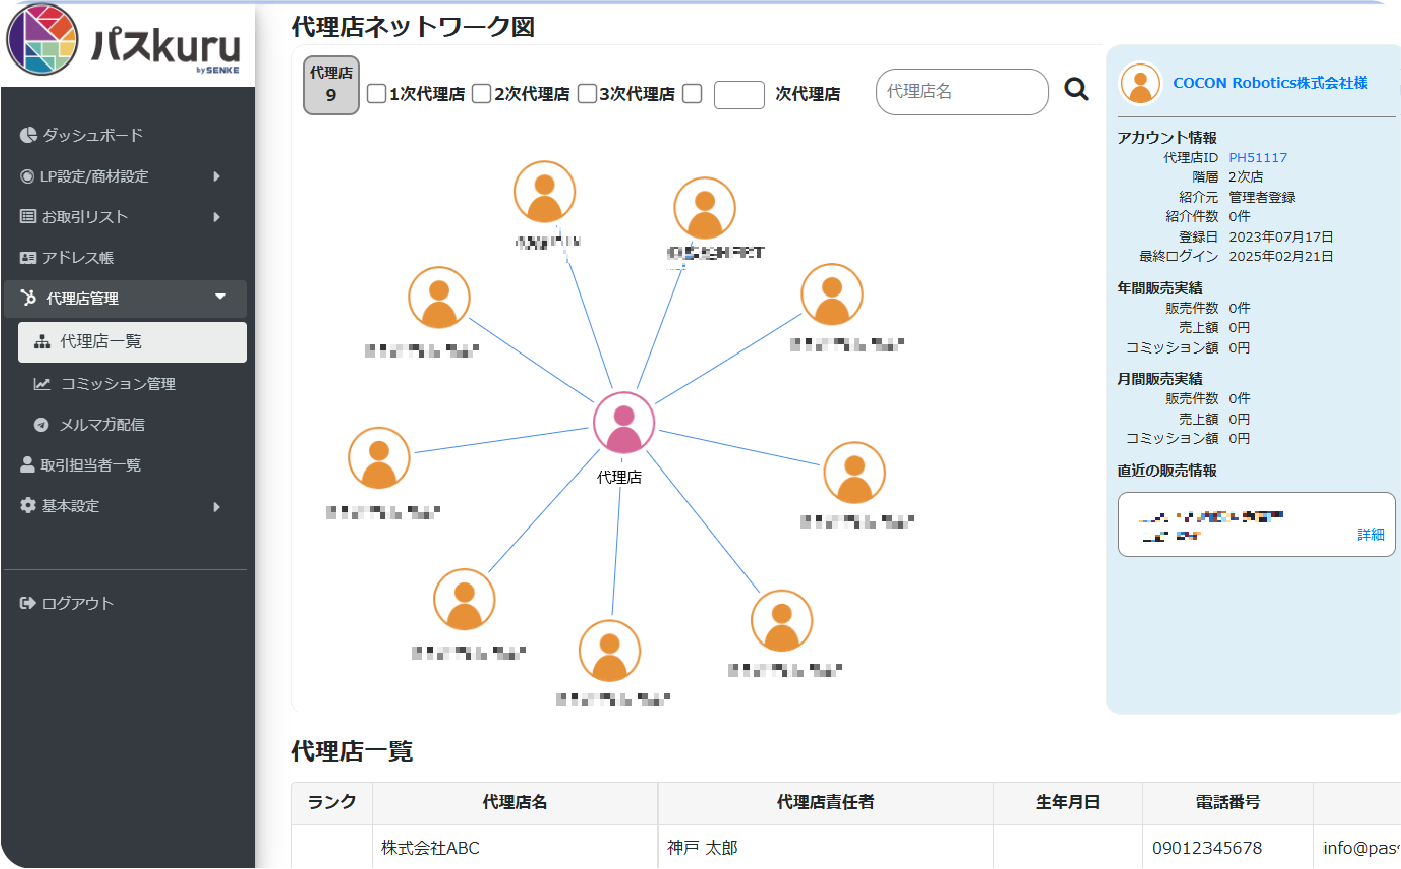Check the custom 次代理店 level checkbox

692,93
